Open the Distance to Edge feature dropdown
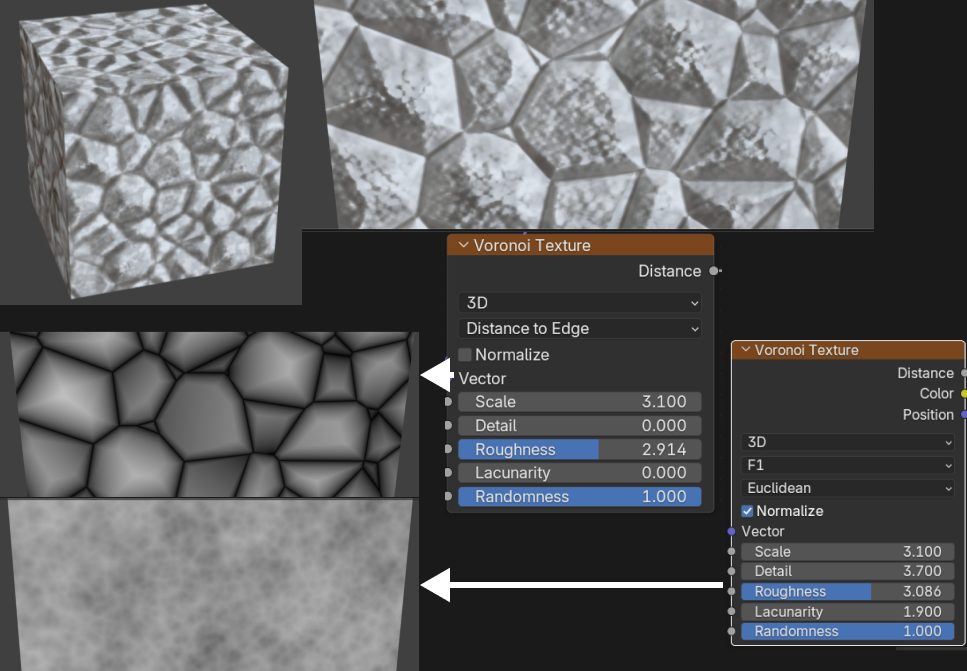This screenshot has width=967, height=671. pos(580,328)
